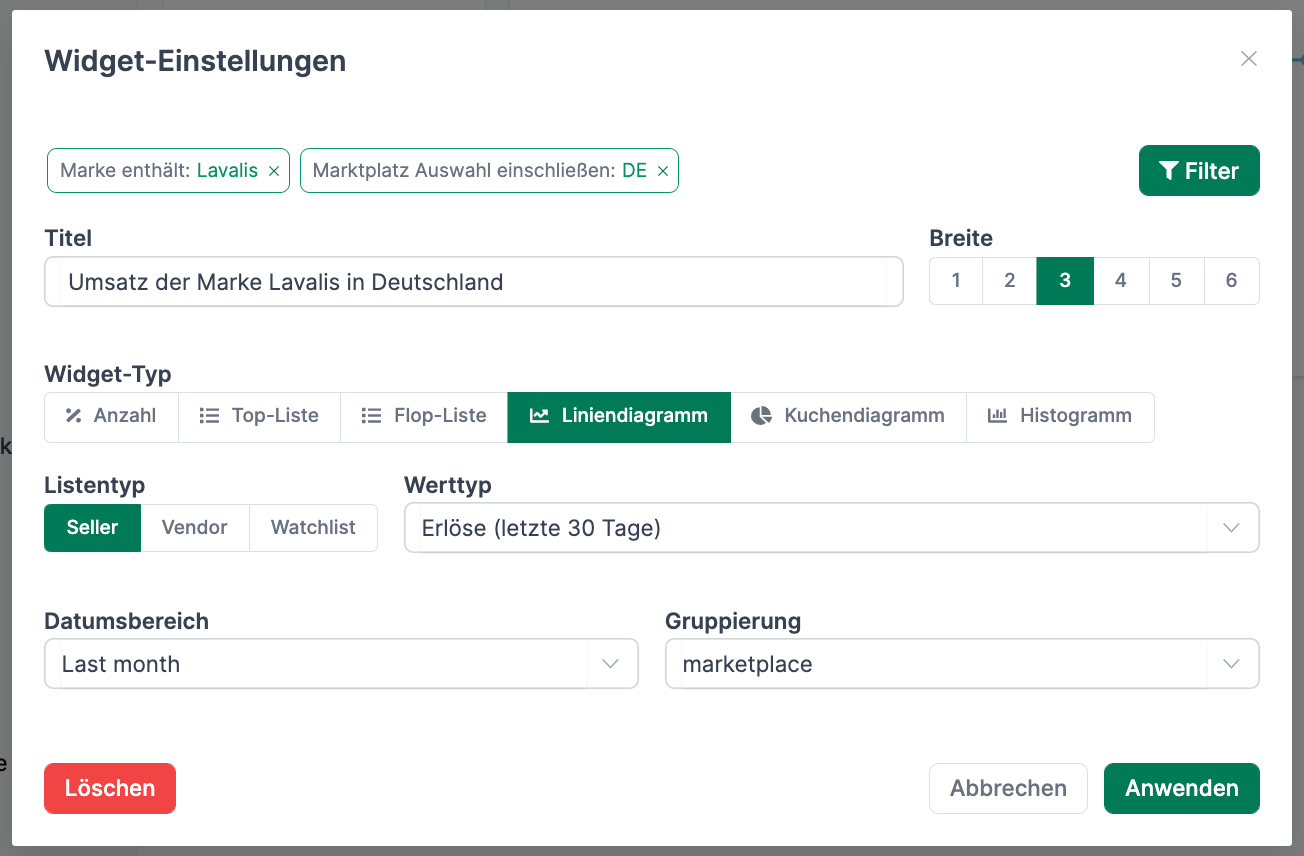
Task: Click the Gruppierung chevron arrow
Action: [1231, 664]
